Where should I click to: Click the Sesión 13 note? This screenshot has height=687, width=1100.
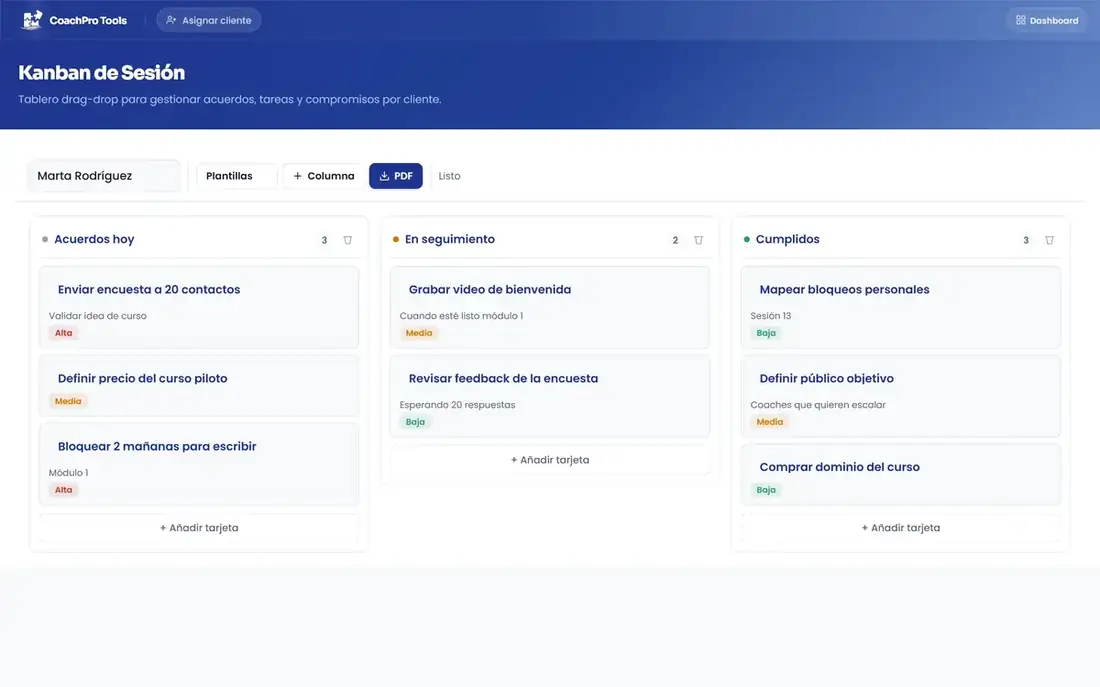(770, 316)
